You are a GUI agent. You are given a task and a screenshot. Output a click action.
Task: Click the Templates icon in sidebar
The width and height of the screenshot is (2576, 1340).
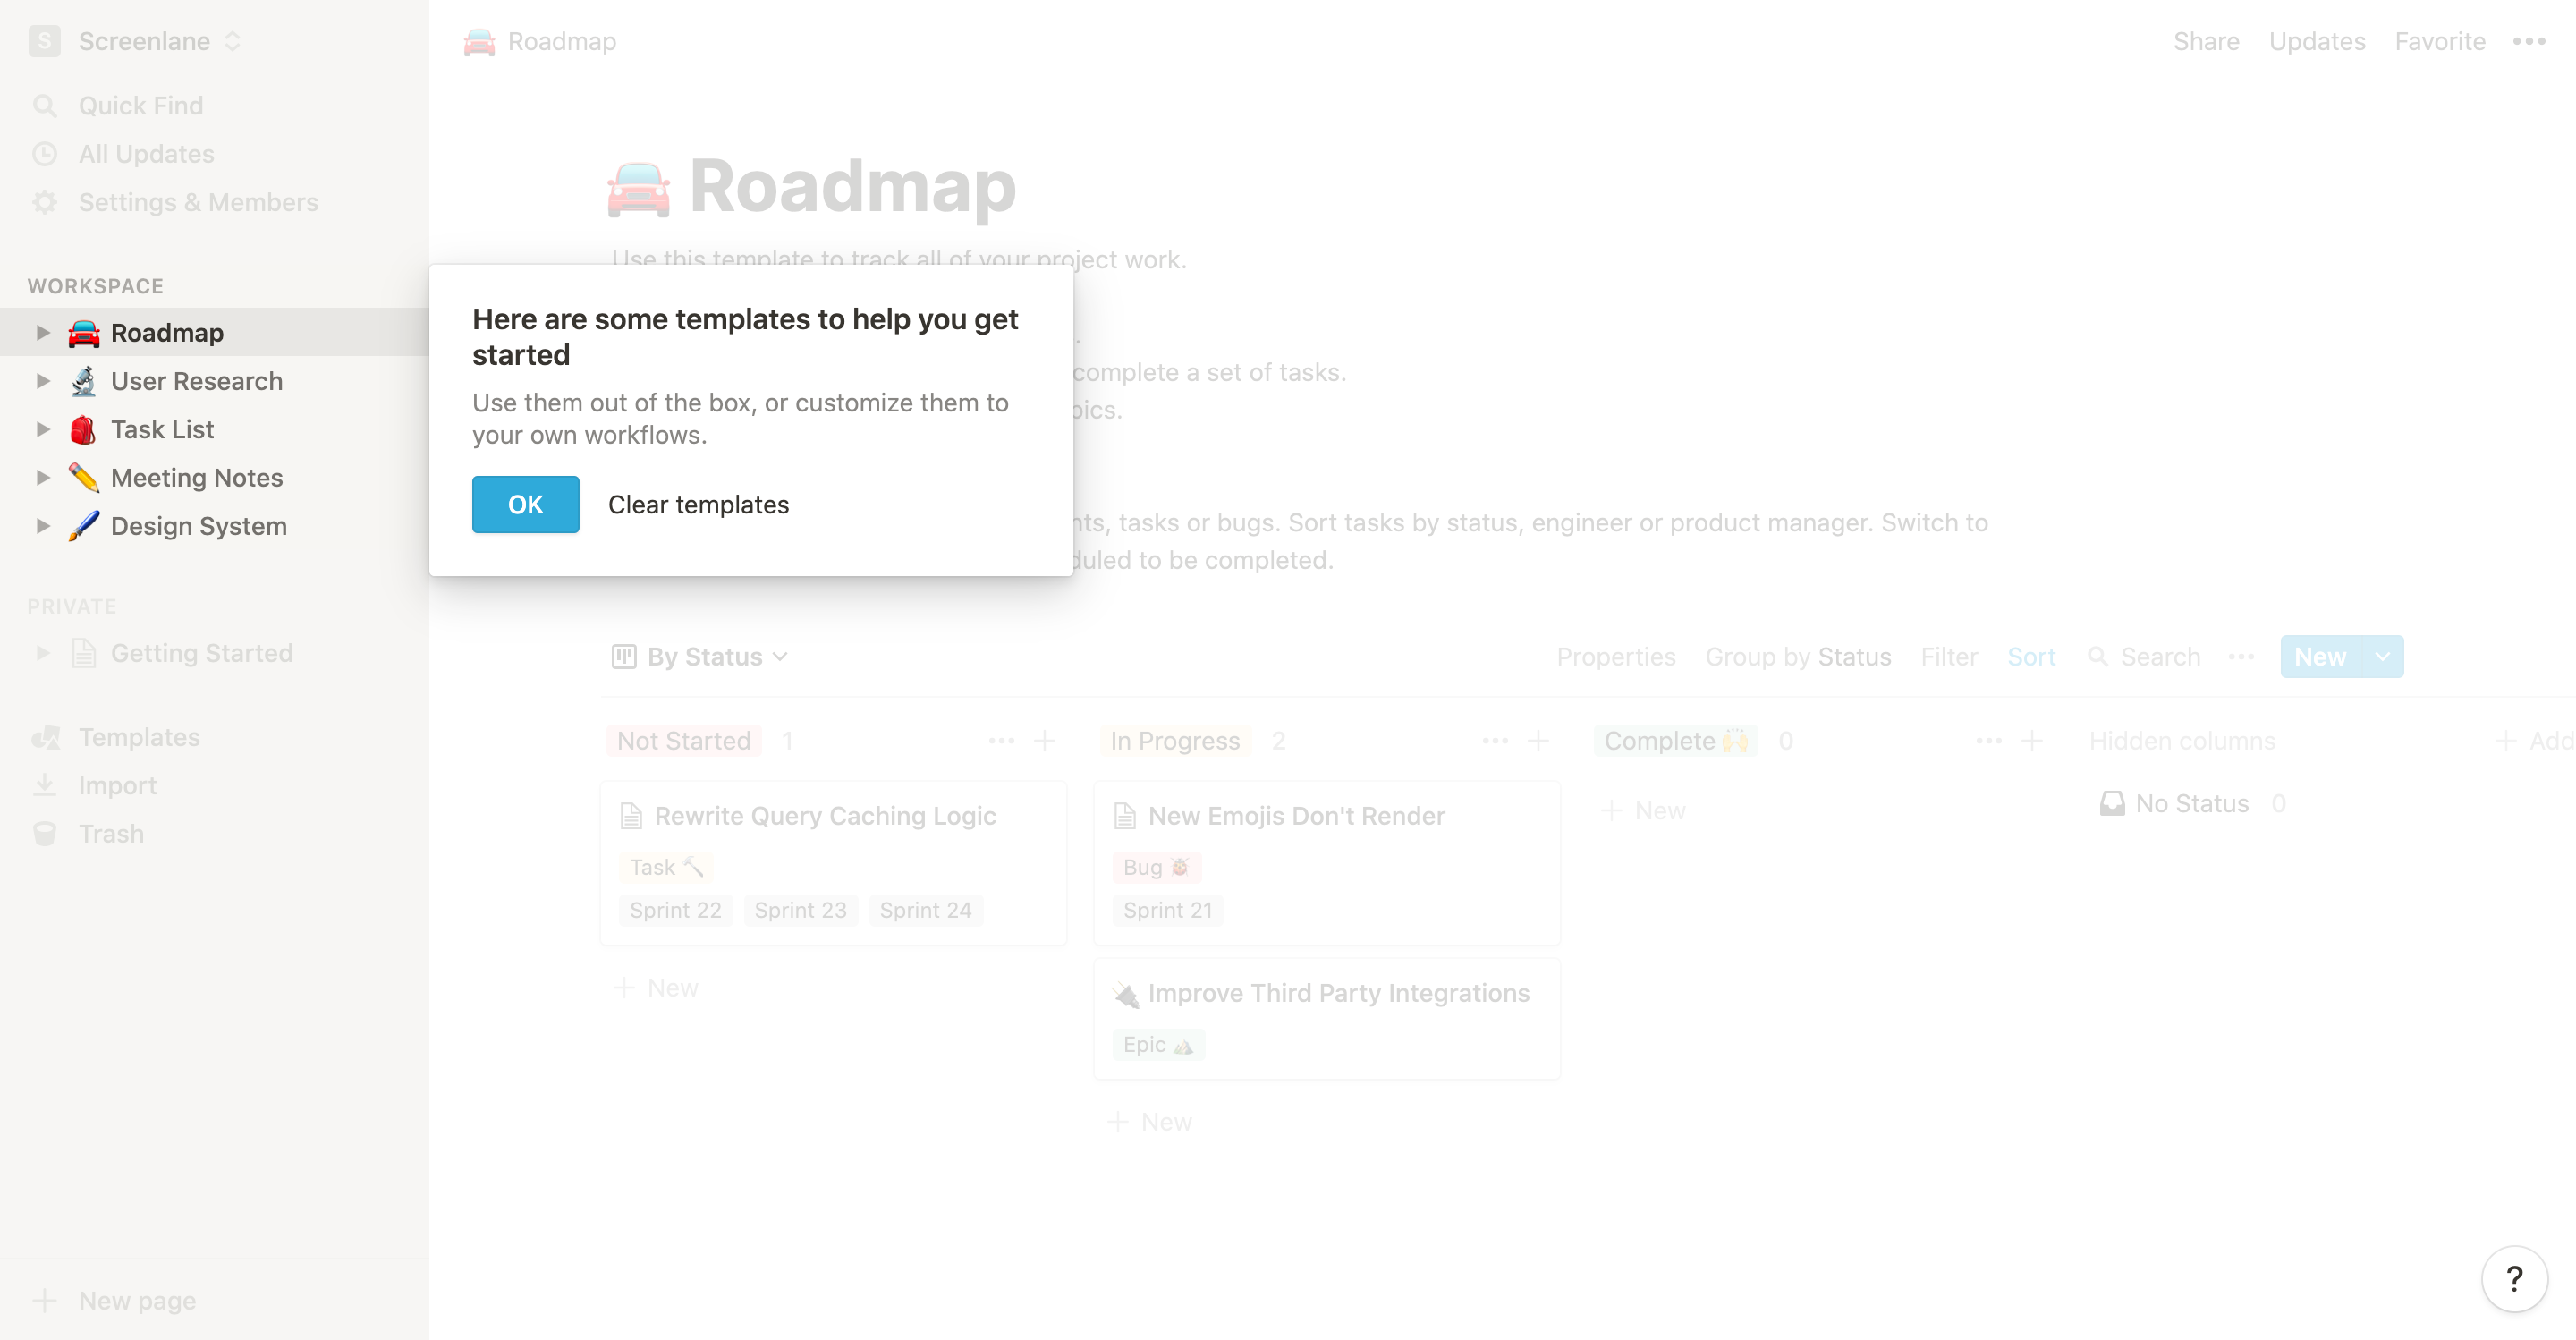(46, 736)
